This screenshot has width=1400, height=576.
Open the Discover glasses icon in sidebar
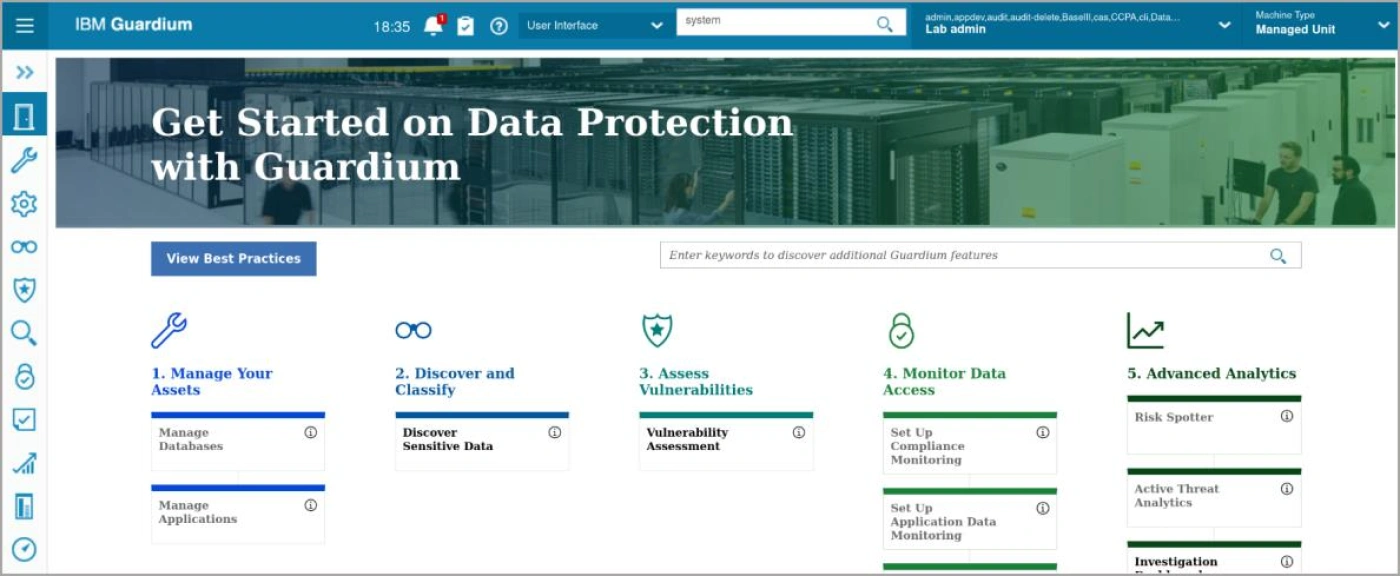pyautogui.click(x=24, y=247)
